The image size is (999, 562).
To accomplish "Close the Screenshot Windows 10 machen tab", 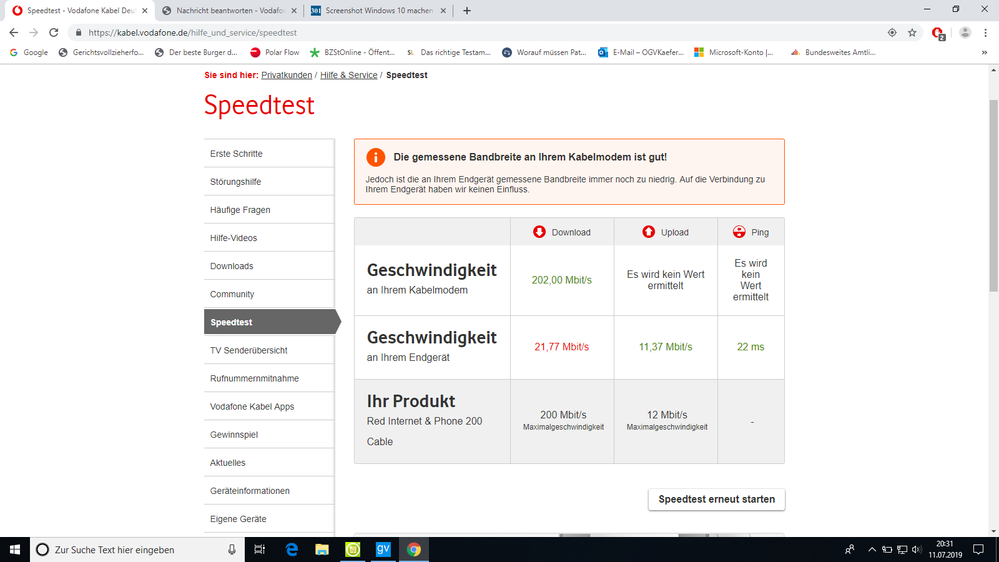I will point(443,10).
